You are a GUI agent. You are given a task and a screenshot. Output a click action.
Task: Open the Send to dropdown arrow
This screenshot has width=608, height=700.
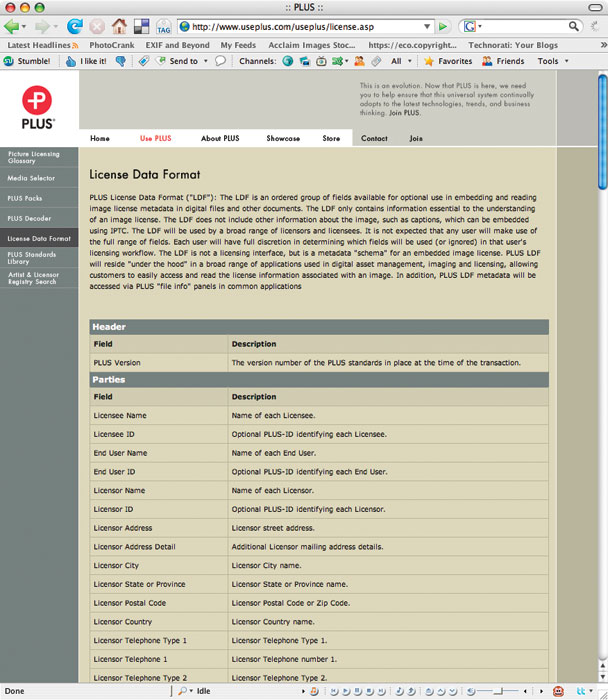[206, 61]
